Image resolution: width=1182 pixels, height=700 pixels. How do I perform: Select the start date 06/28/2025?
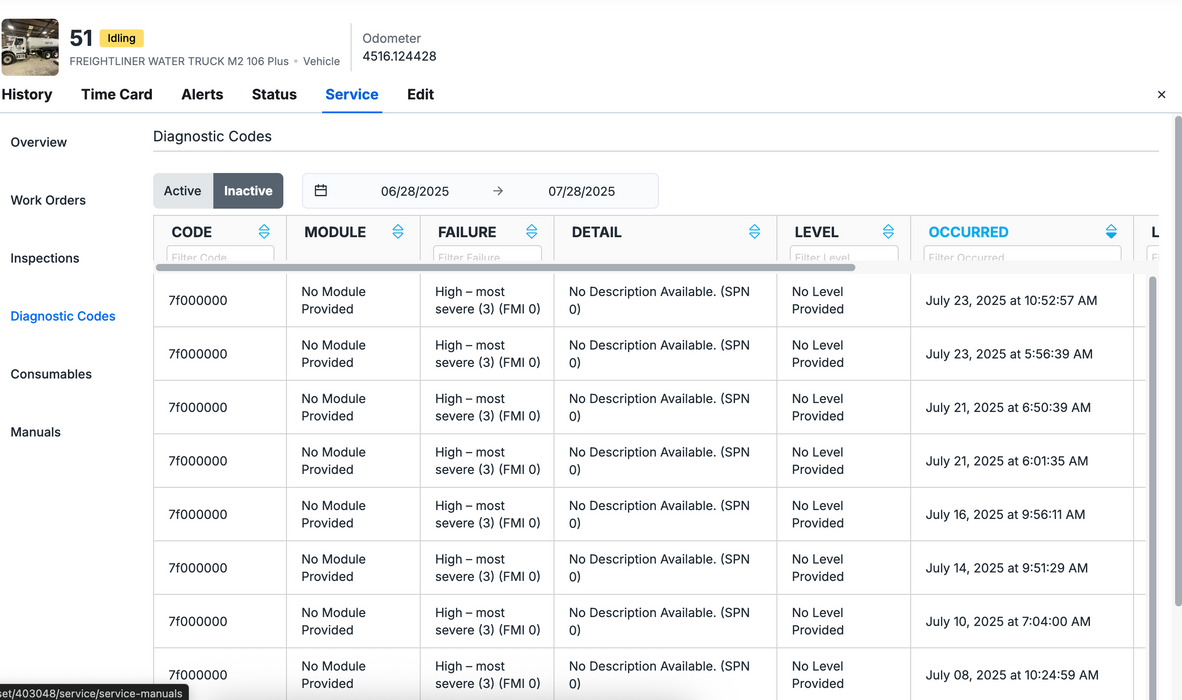pyautogui.click(x=415, y=191)
